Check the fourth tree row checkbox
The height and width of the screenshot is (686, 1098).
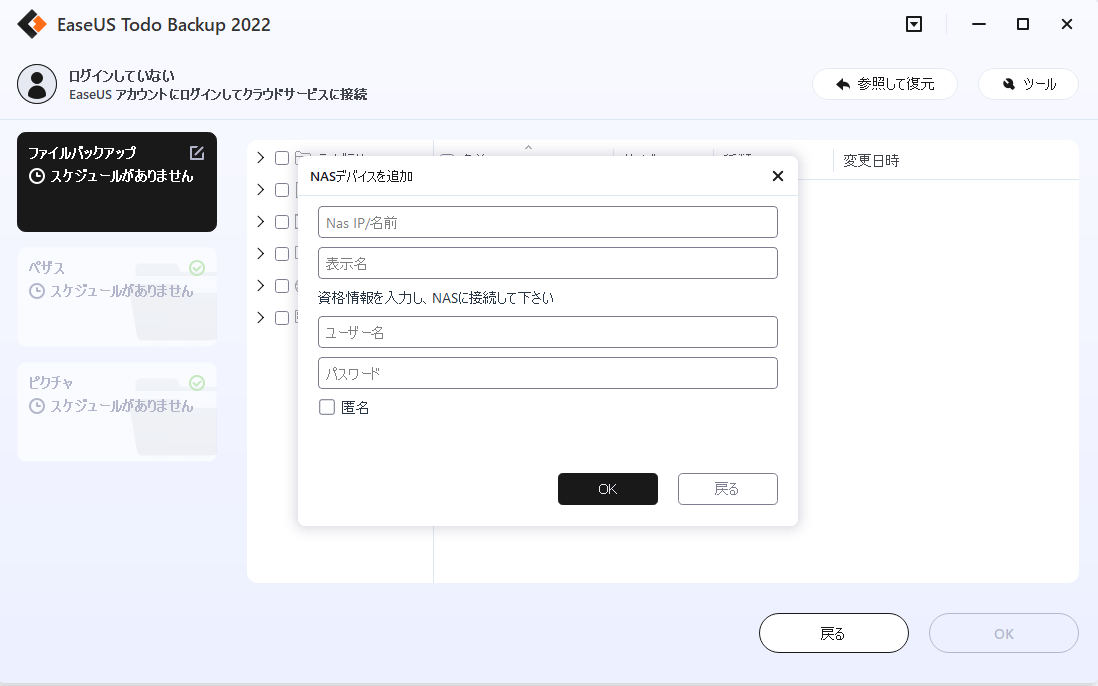coord(282,254)
